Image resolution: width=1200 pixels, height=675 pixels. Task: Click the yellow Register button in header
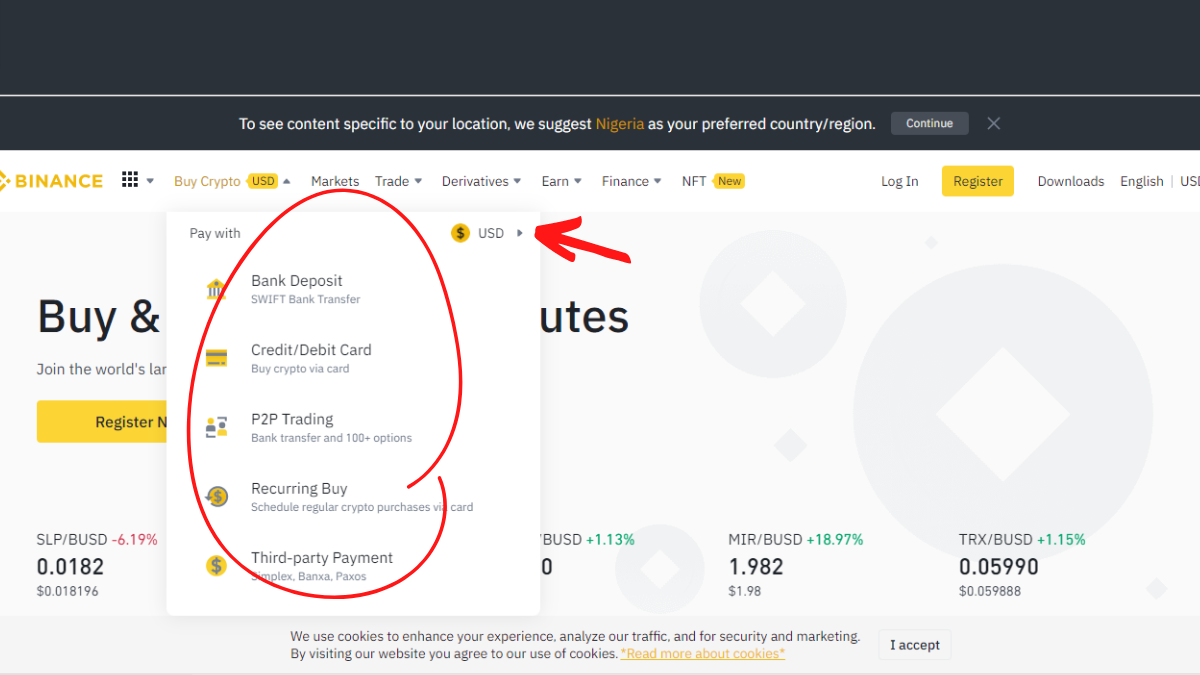coord(978,181)
